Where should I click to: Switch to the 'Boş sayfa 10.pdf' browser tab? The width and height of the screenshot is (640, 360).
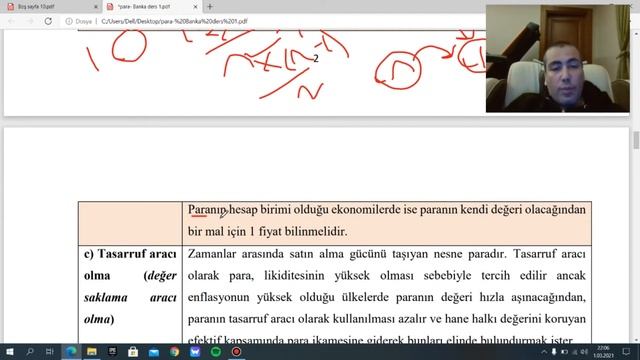50,7
